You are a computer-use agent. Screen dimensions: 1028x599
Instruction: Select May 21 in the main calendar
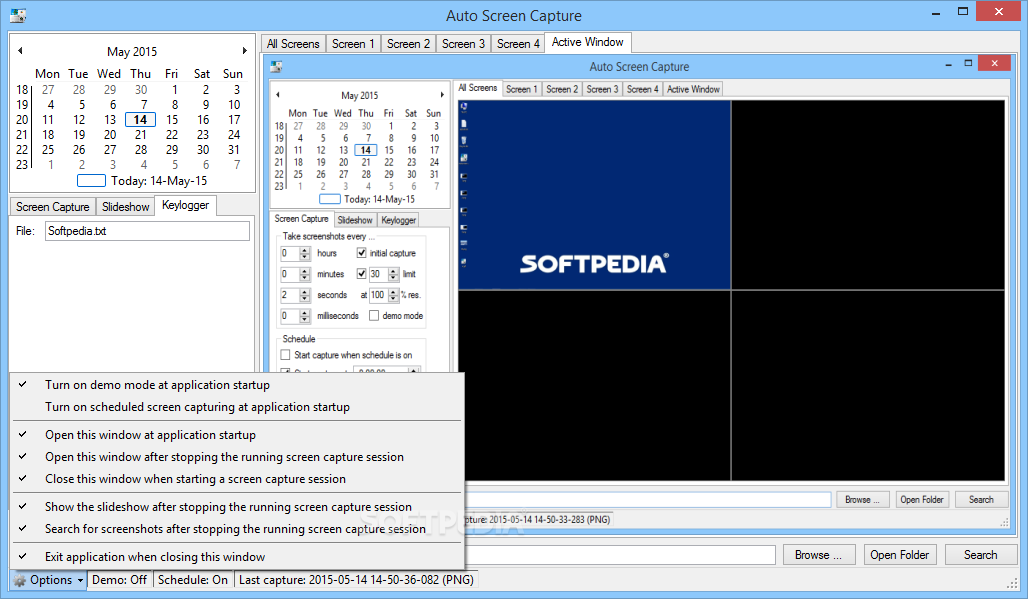point(140,134)
